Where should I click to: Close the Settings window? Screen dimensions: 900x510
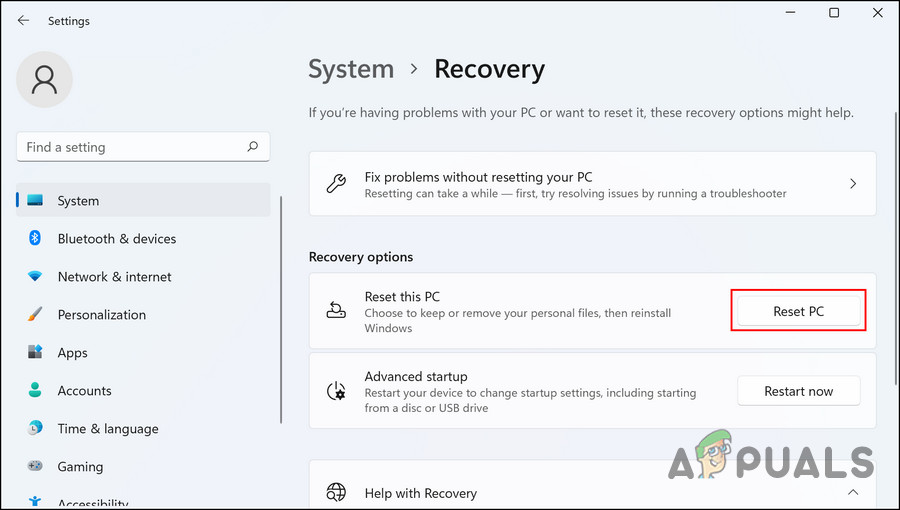coord(878,13)
